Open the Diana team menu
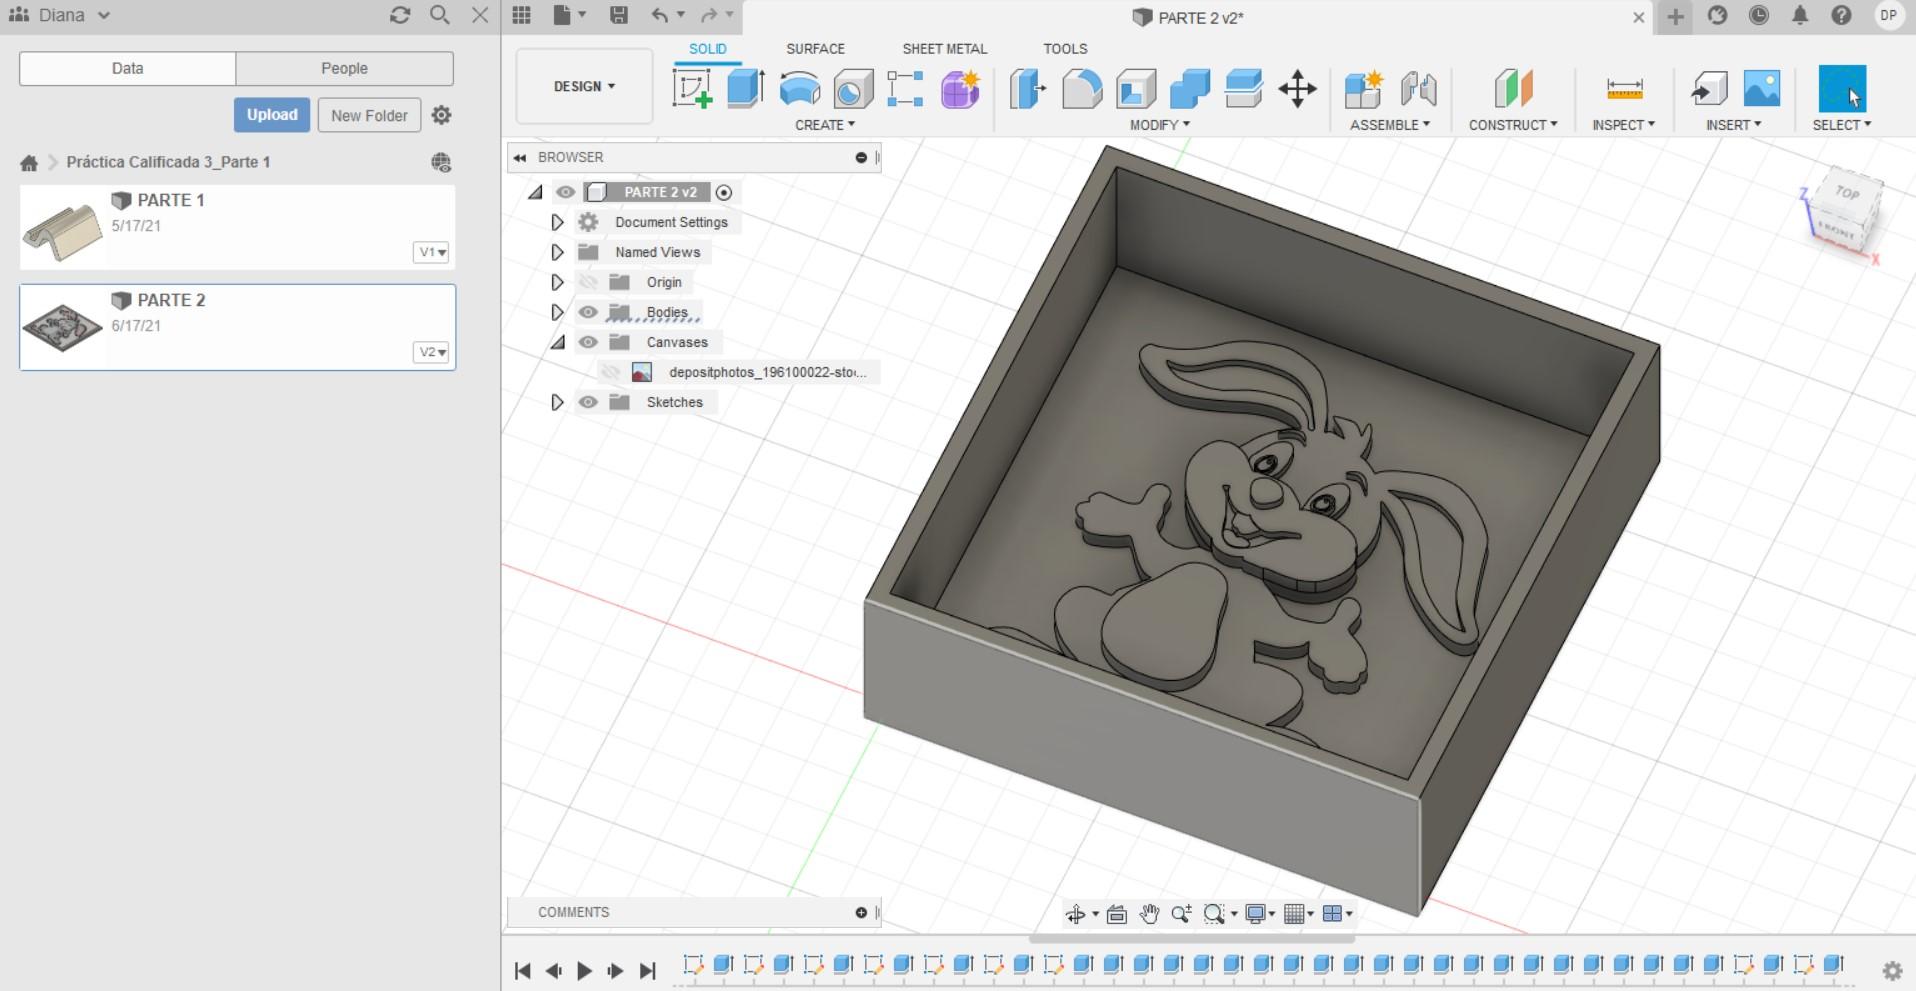The width and height of the screenshot is (1916, 991). pyautogui.click(x=59, y=15)
